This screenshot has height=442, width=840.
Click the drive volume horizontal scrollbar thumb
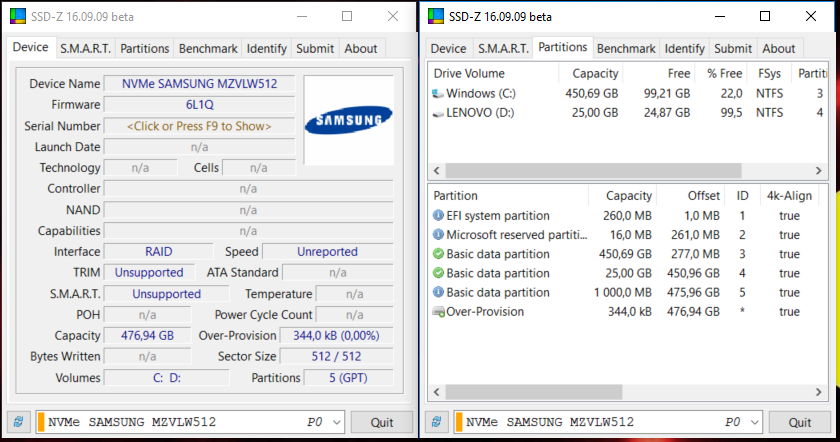[594, 170]
